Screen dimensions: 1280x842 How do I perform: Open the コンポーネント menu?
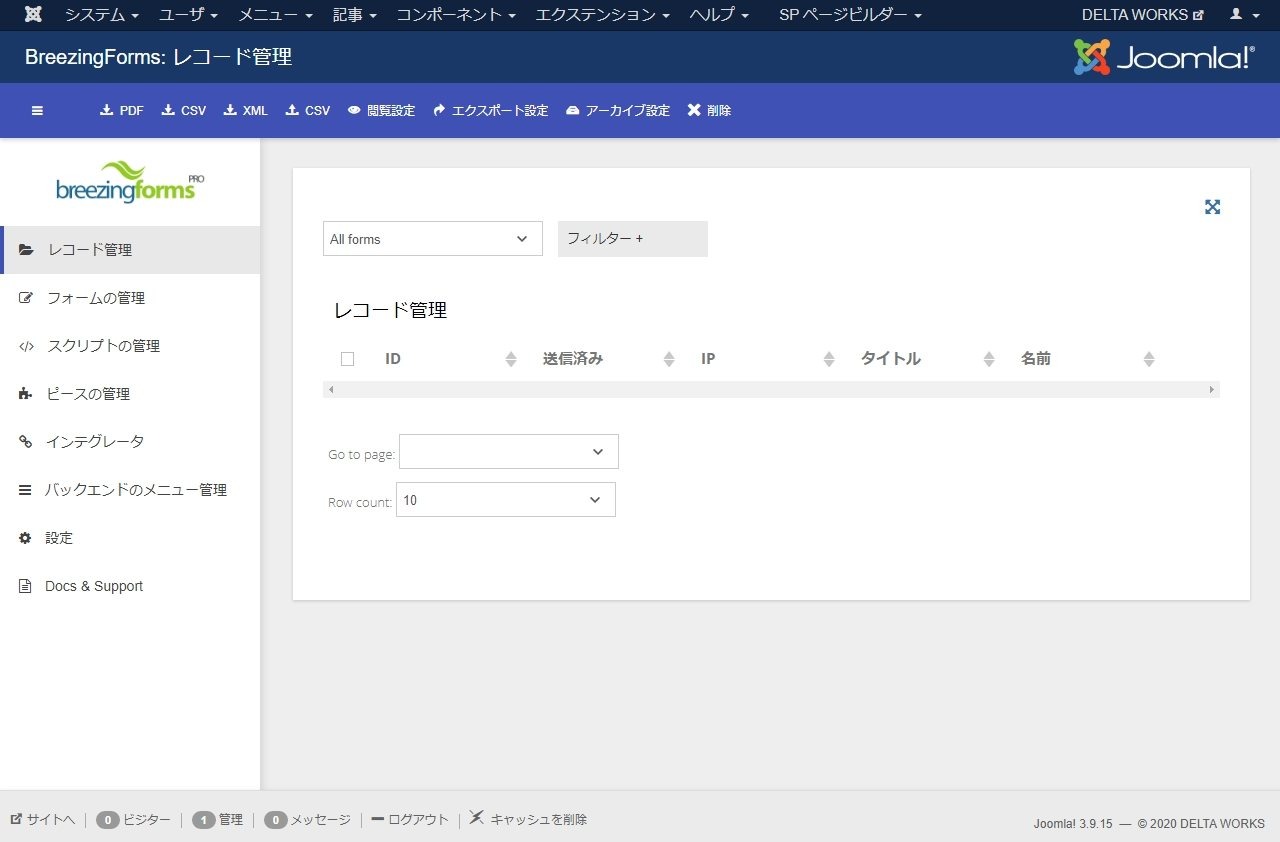pos(456,15)
